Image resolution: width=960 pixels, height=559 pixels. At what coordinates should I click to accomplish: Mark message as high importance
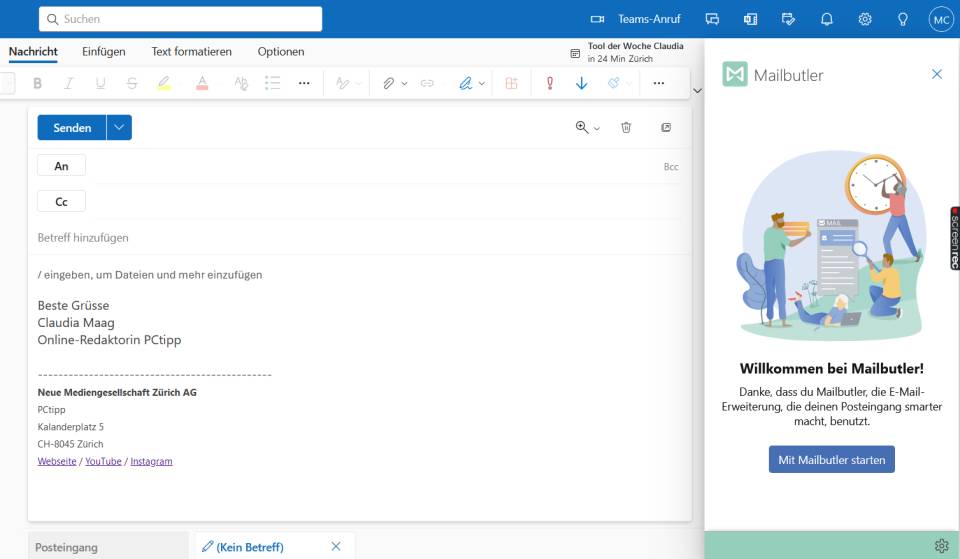[x=550, y=83]
